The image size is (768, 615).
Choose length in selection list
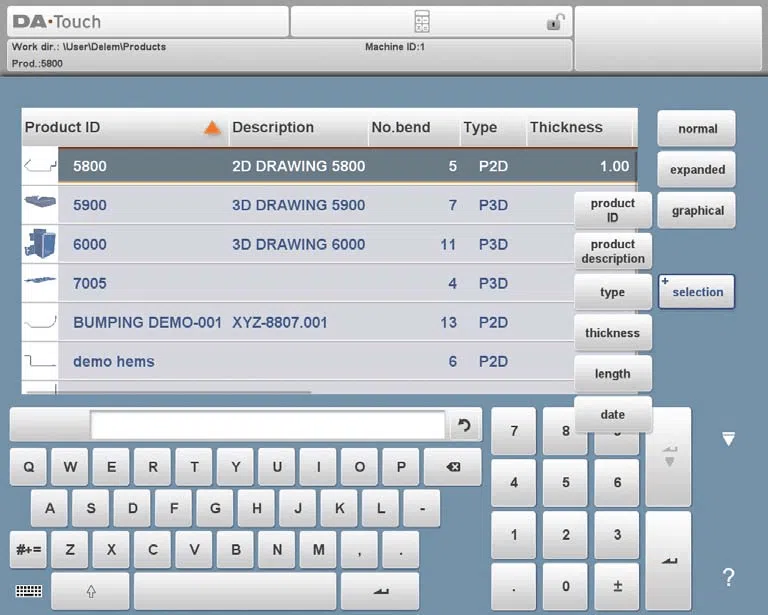point(613,374)
